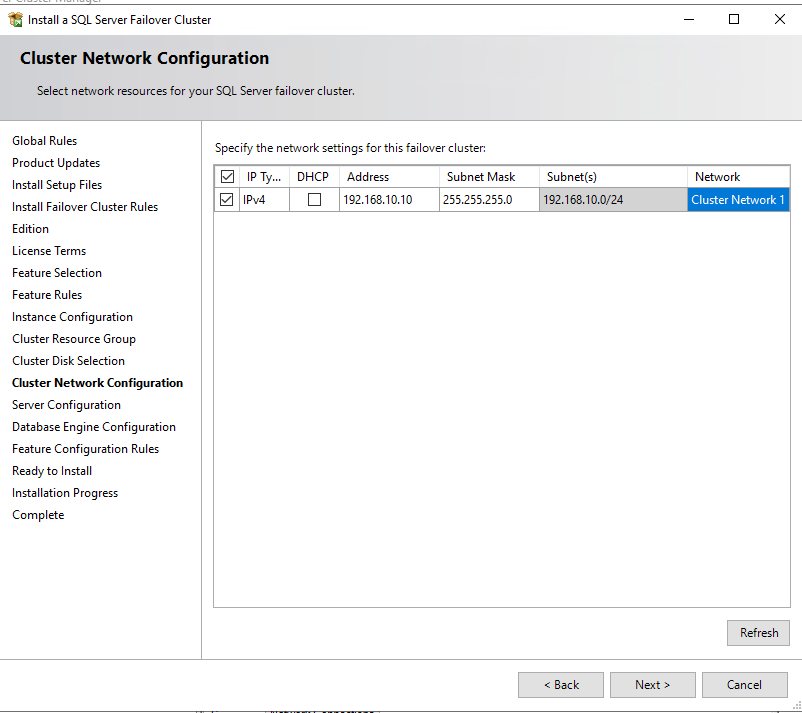802x713 pixels.
Task: Cancel the failover cluster installation
Action: pos(745,685)
